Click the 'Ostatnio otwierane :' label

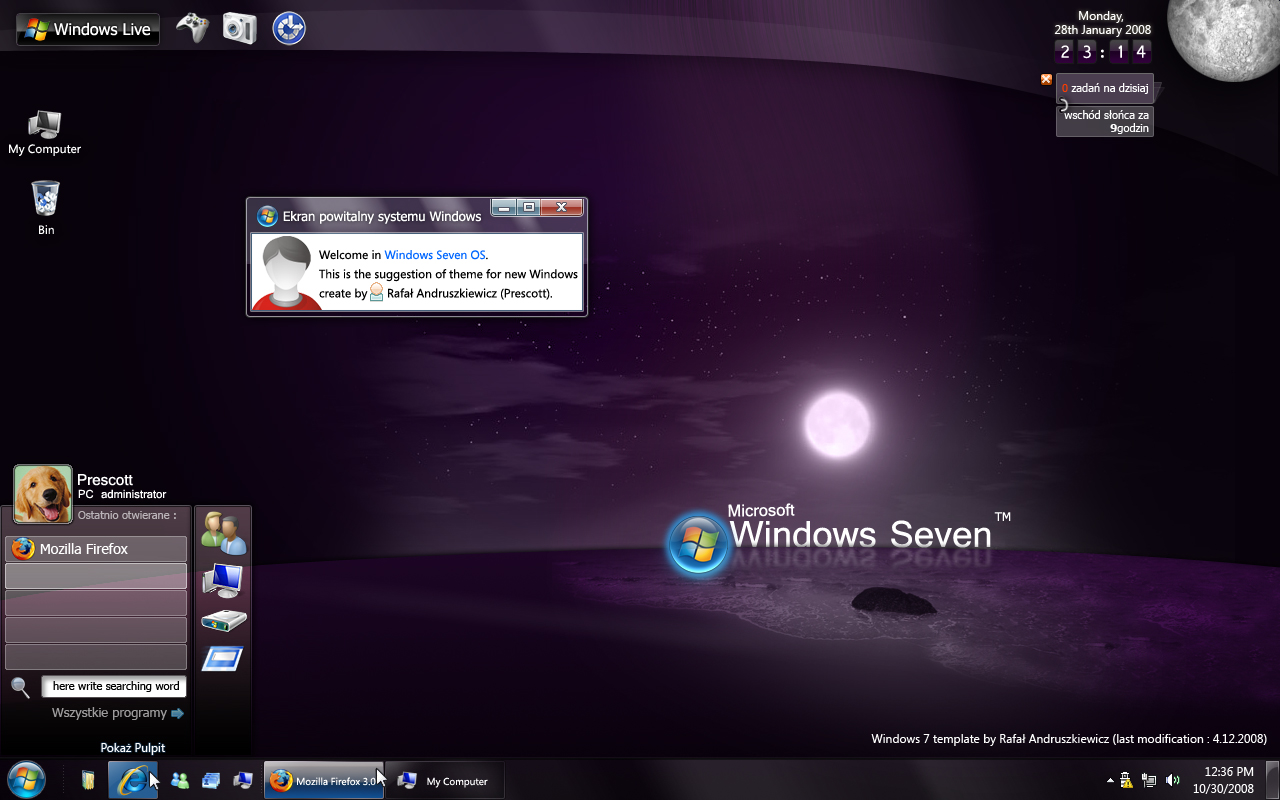coord(127,515)
